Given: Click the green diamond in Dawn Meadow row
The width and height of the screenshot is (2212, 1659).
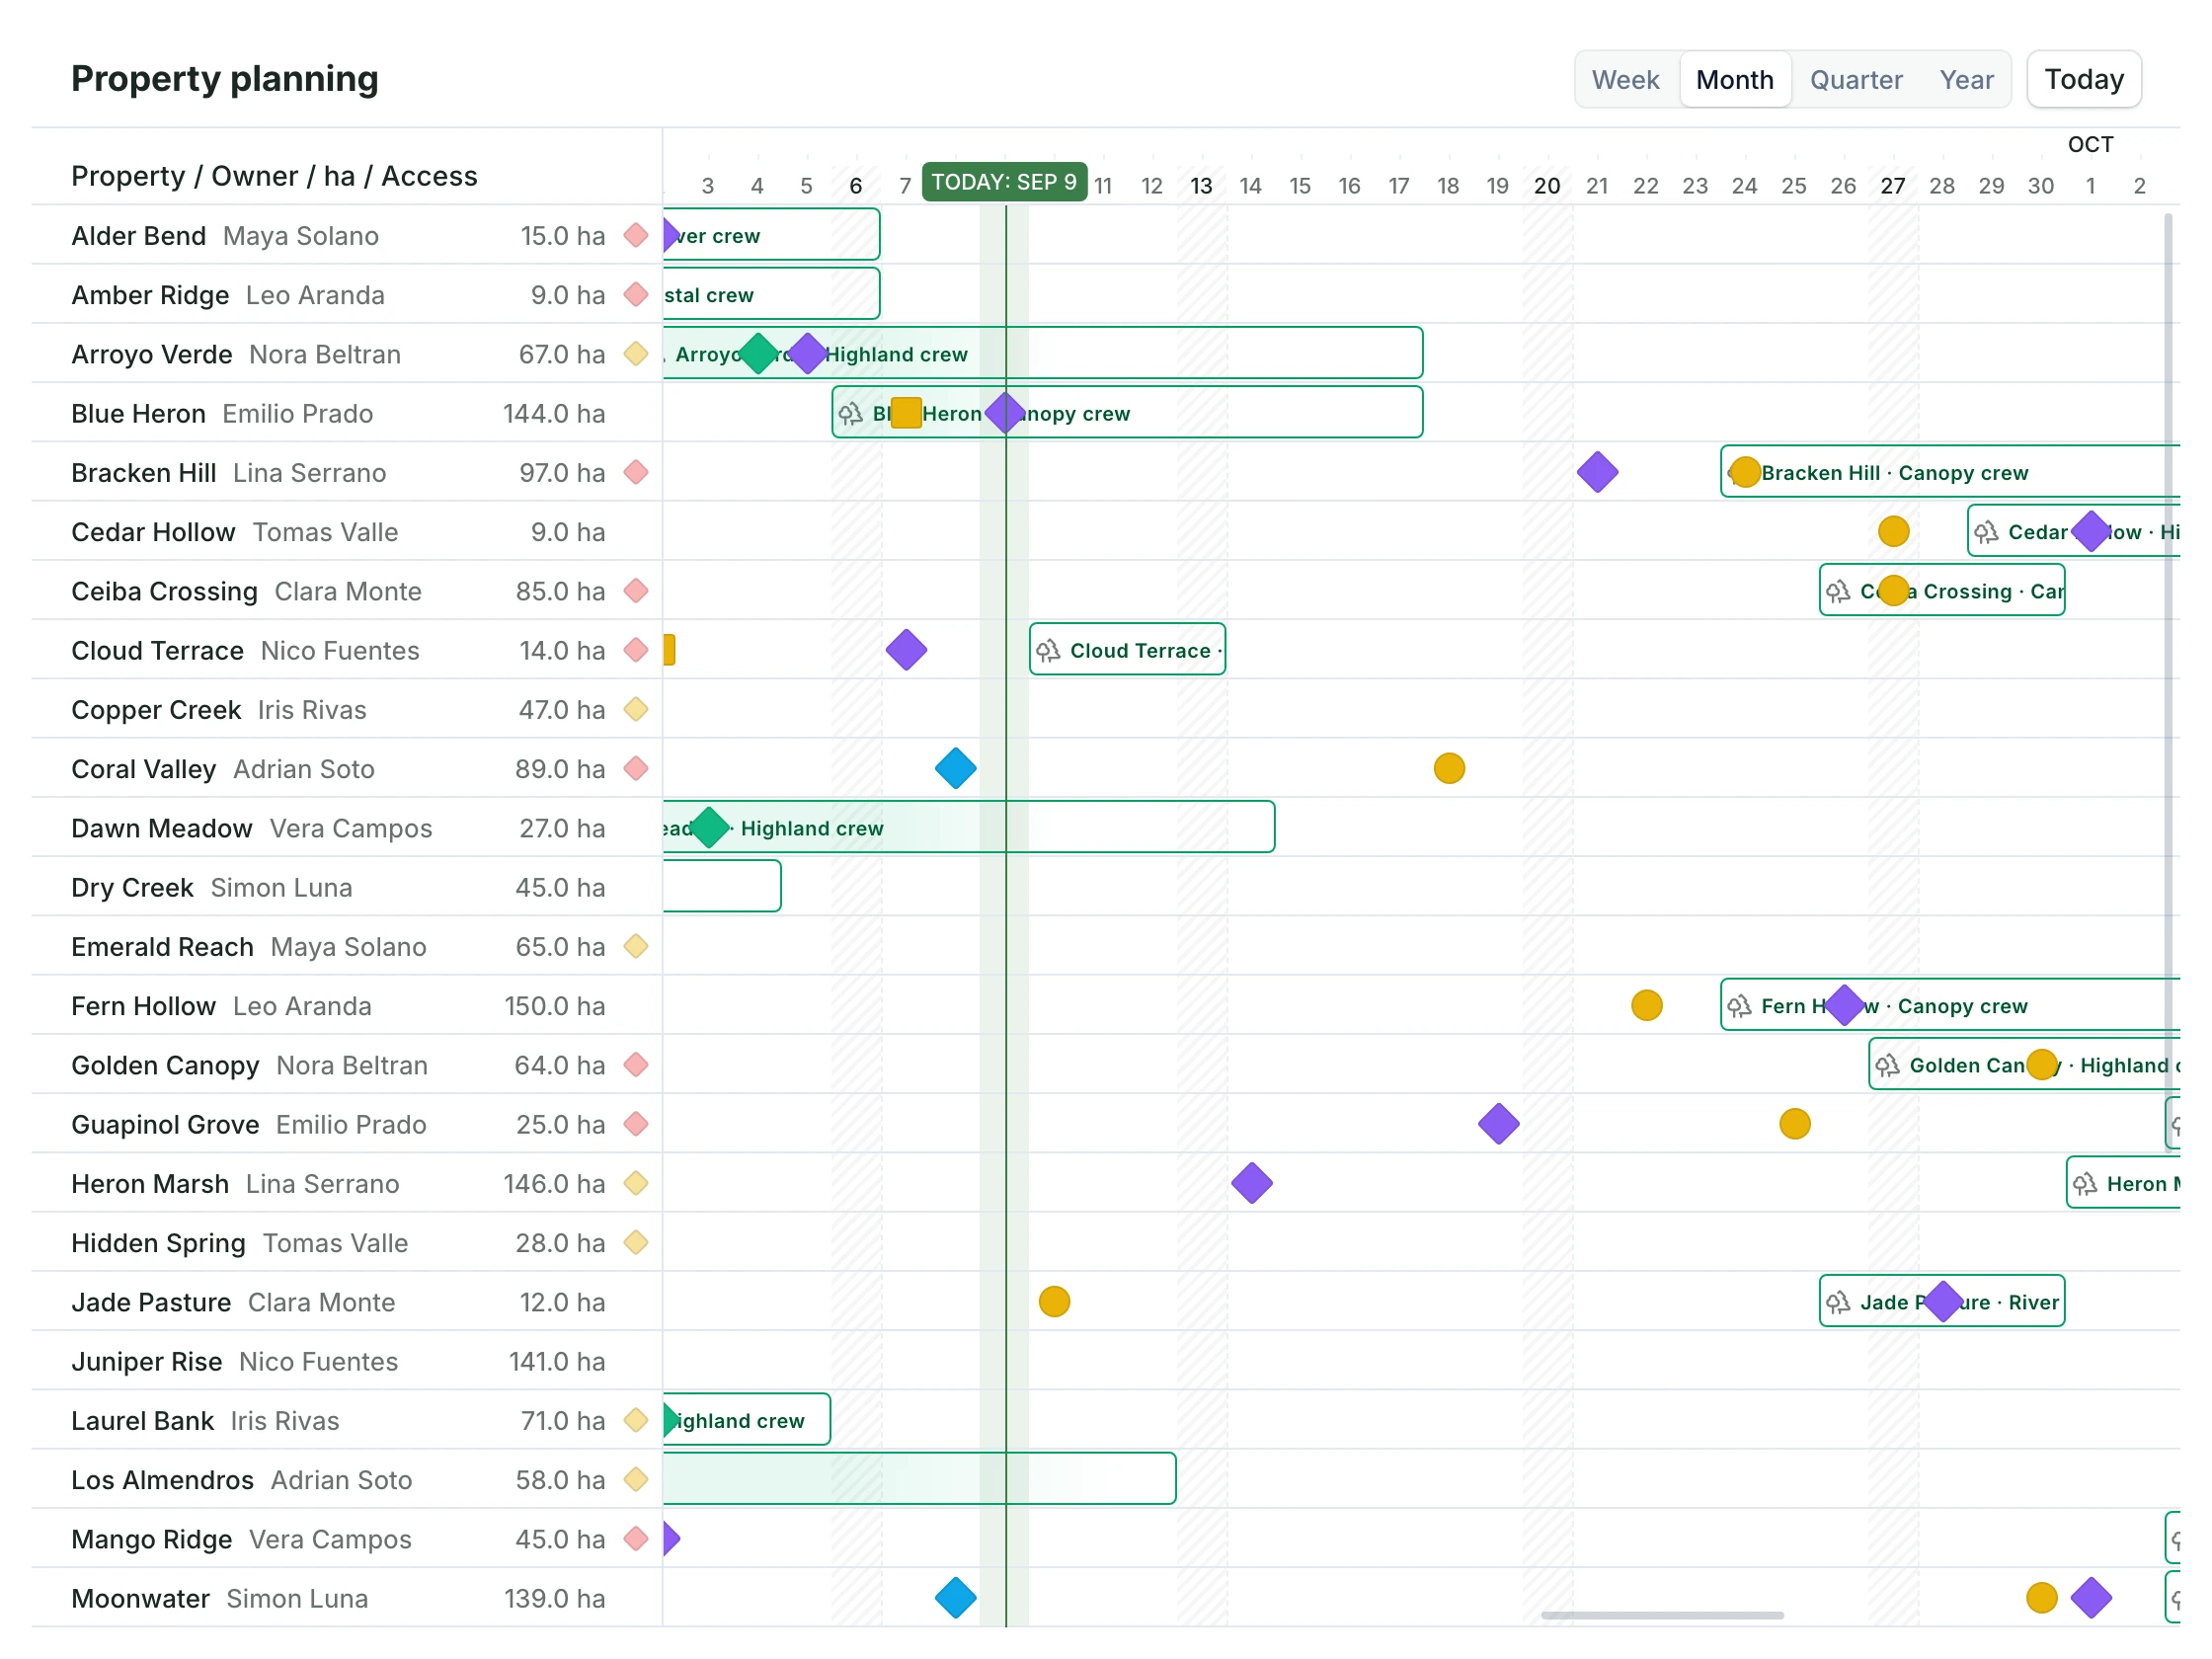Looking at the screenshot, I should pyautogui.click(x=709, y=828).
